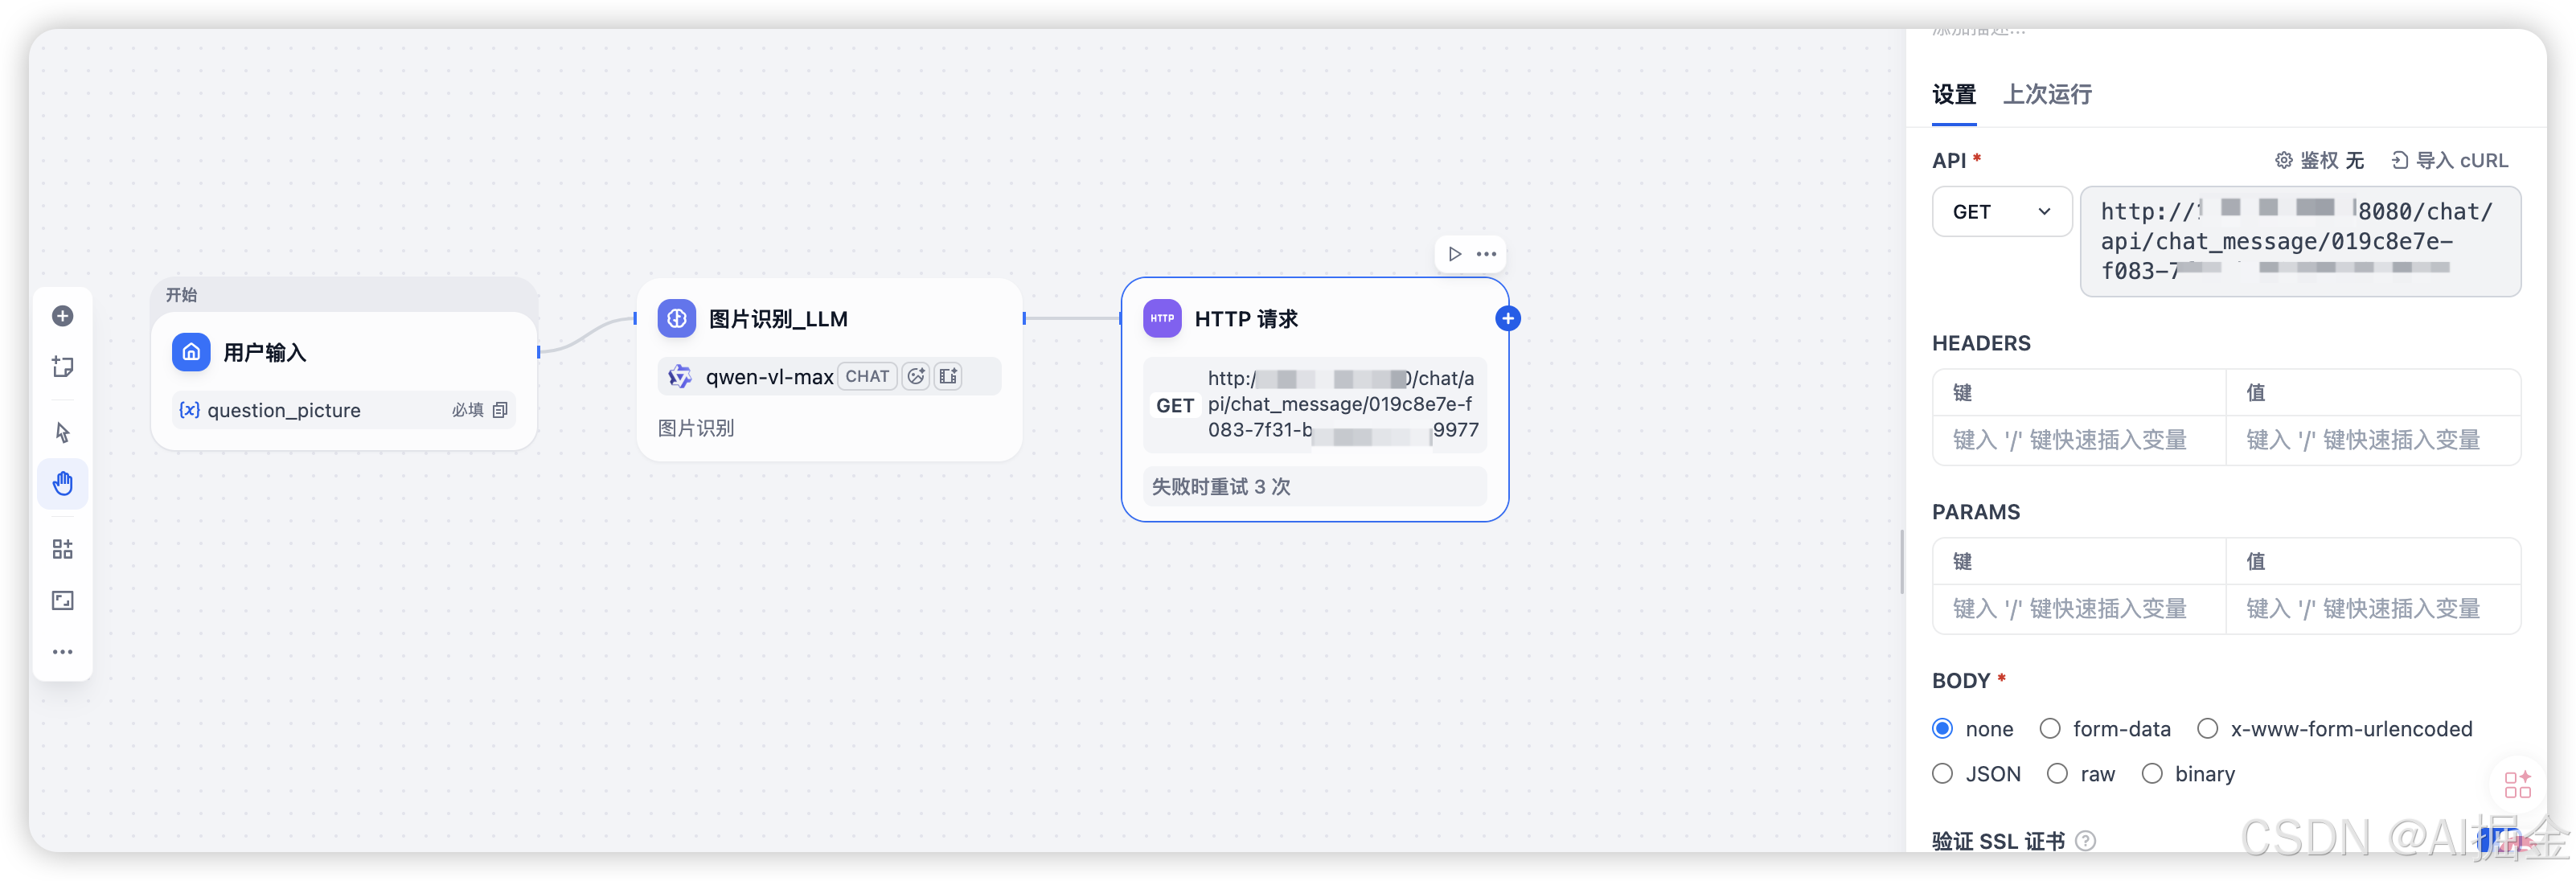
Task: Select the none body radio button
Action: tap(1943, 729)
